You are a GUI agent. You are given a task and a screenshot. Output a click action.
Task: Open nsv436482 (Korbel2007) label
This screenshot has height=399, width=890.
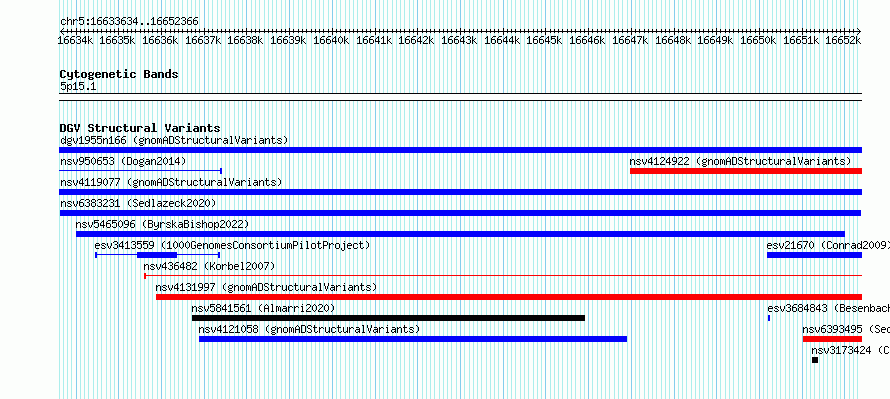pyautogui.click(x=209, y=266)
